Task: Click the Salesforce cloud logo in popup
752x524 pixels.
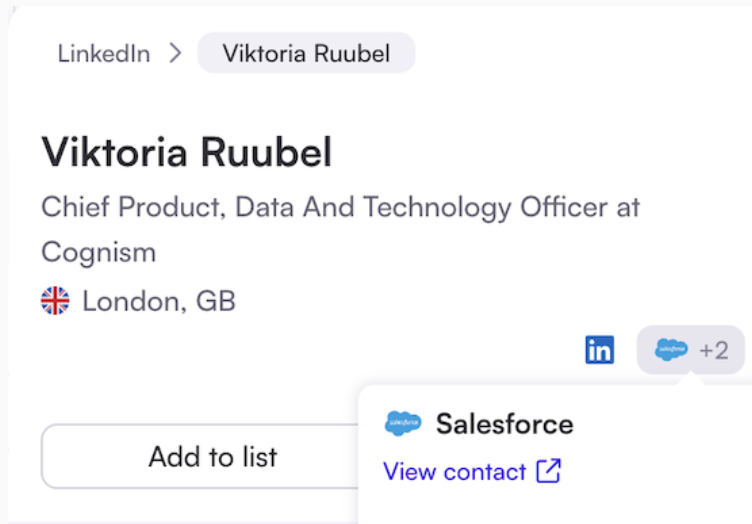Action: click(403, 424)
